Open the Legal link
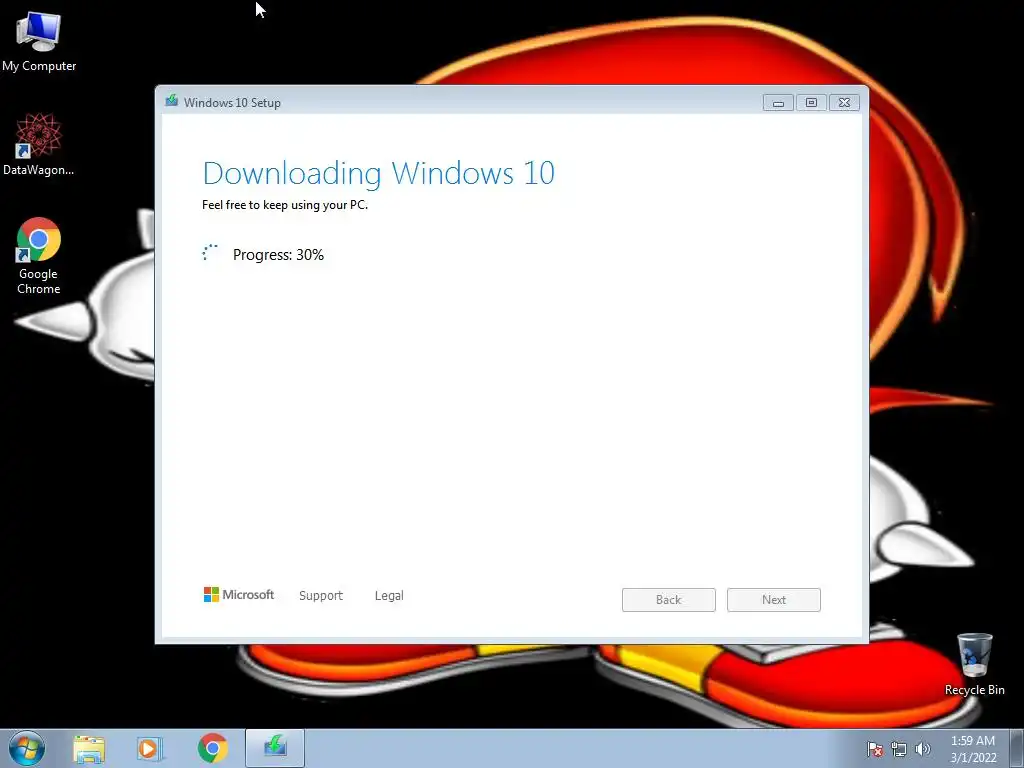Viewport: 1024px width, 768px height. pyautogui.click(x=389, y=596)
